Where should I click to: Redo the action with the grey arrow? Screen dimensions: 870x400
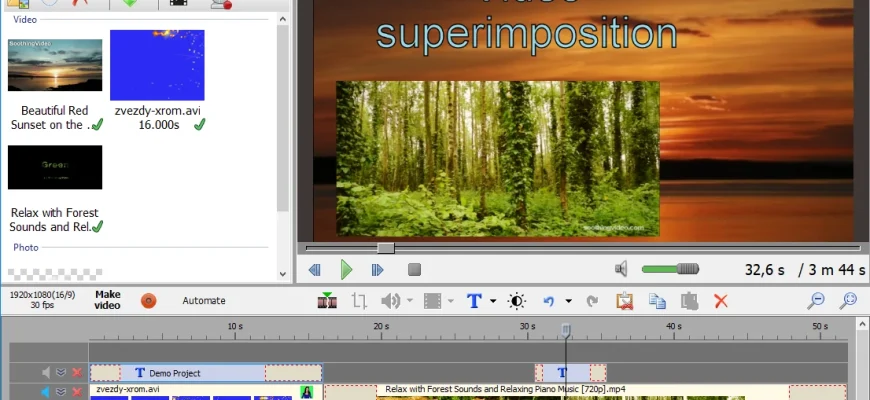point(592,301)
